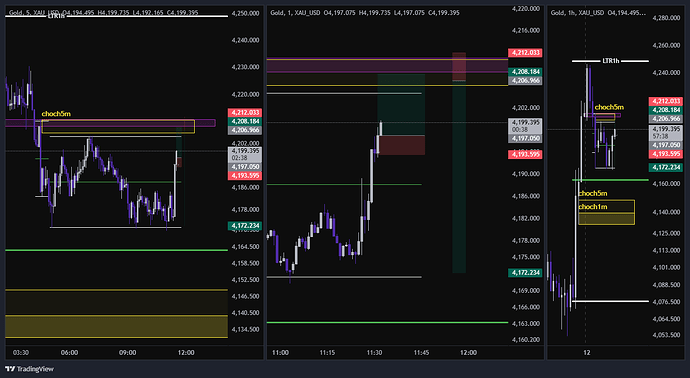Image resolution: width=690 pixels, height=378 pixels.
Task: Click green 4,208.184 price label on 5-minute chart
Action: (245, 121)
